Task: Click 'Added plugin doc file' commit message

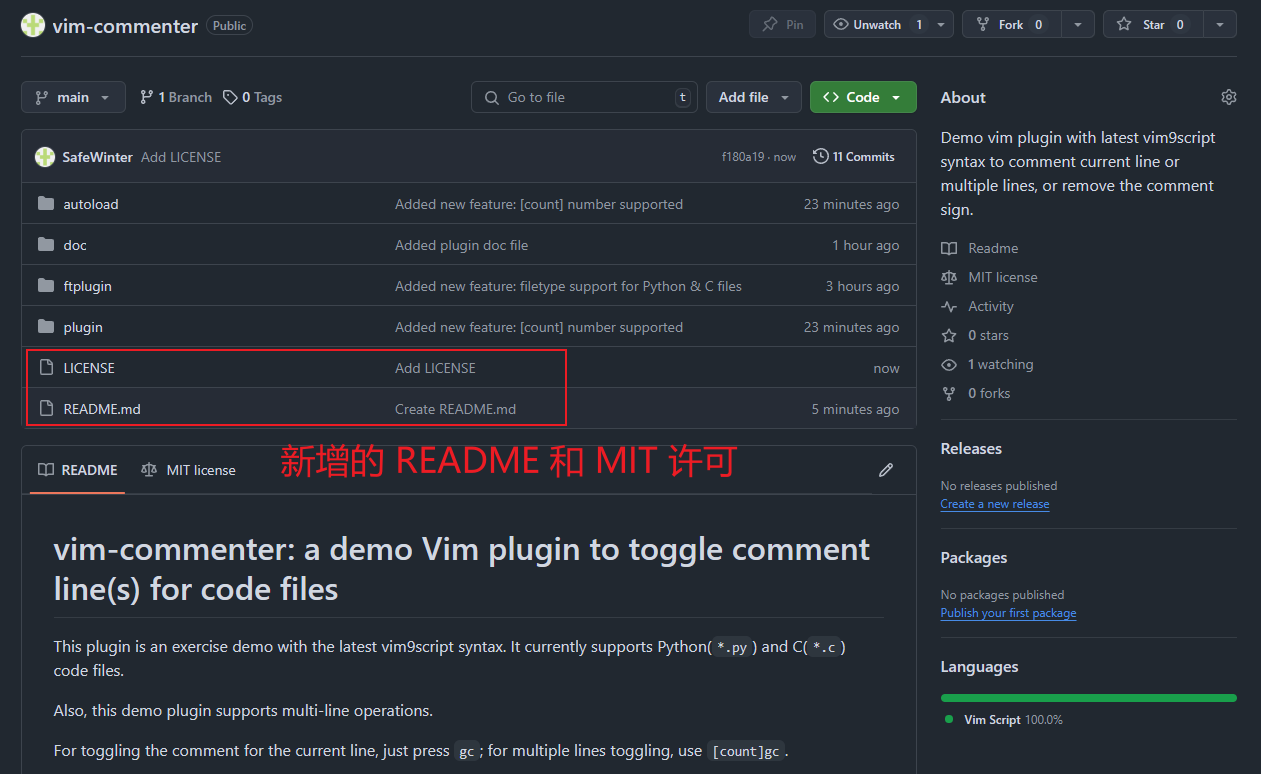Action: (x=461, y=245)
